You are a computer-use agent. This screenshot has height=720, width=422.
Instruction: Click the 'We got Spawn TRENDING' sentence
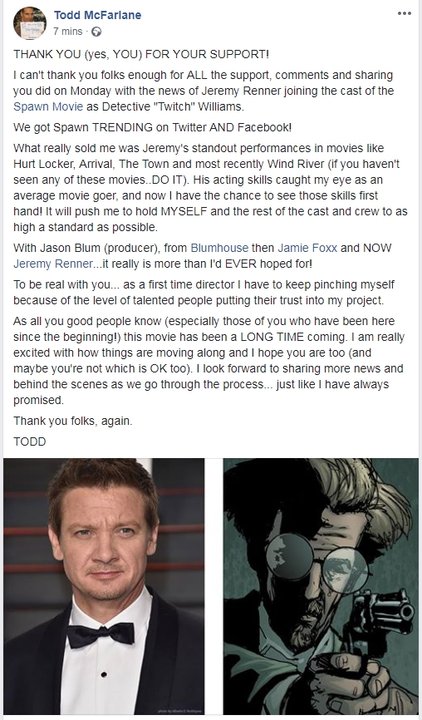[152, 127]
